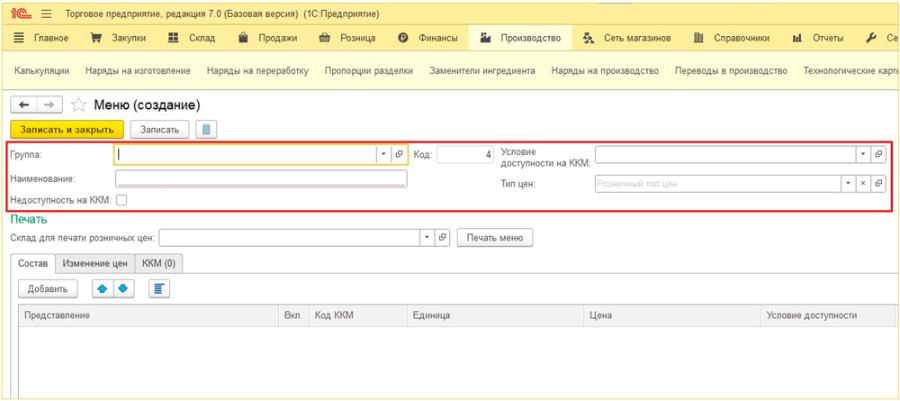The width and height of the screenshot is (900, 401).
Task: Open Склад для печати selection form icon
Action: [441, 238]
